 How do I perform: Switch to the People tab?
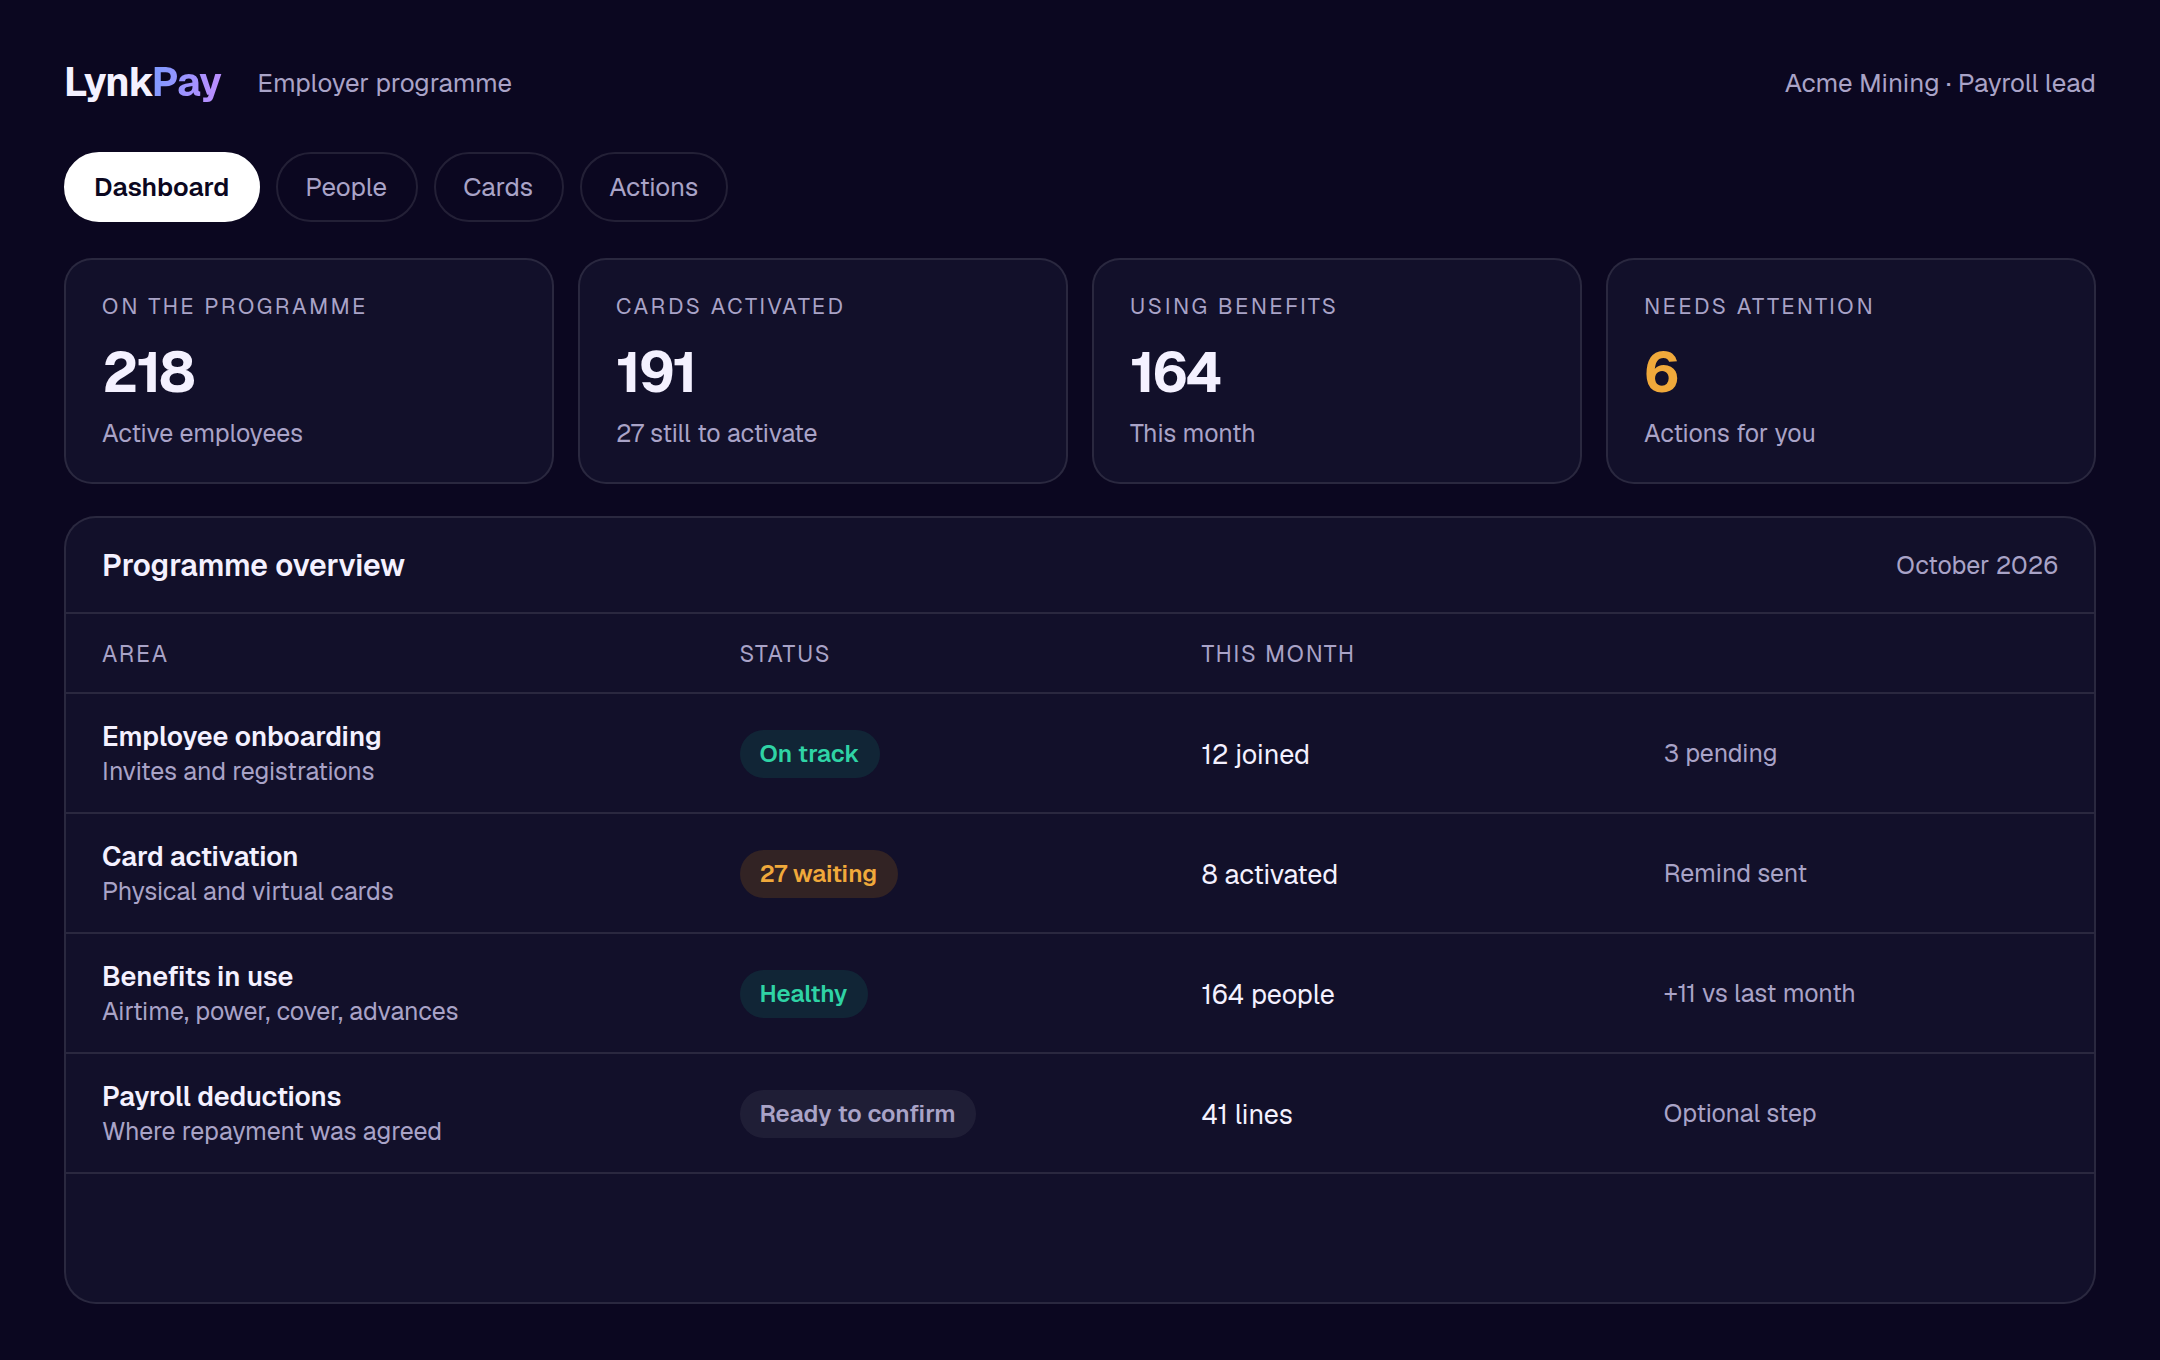tap(346, 187)
